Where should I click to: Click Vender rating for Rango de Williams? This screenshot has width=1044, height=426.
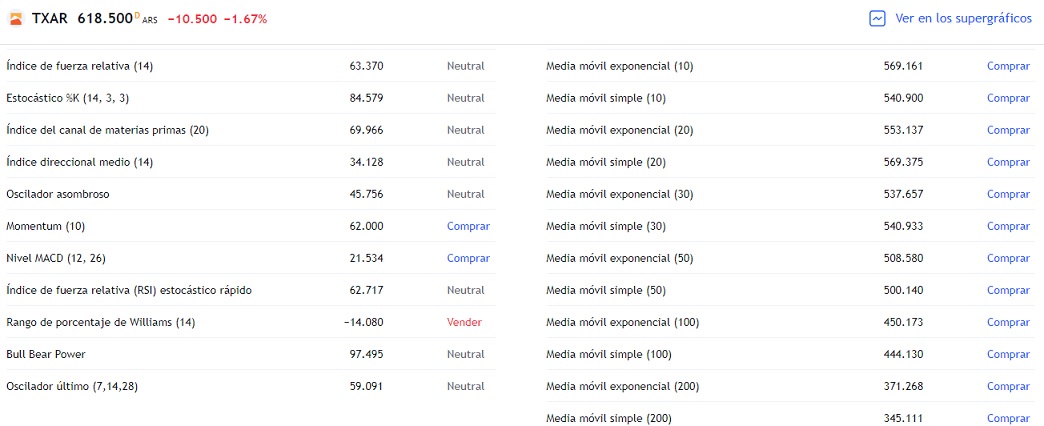[464, 322]
